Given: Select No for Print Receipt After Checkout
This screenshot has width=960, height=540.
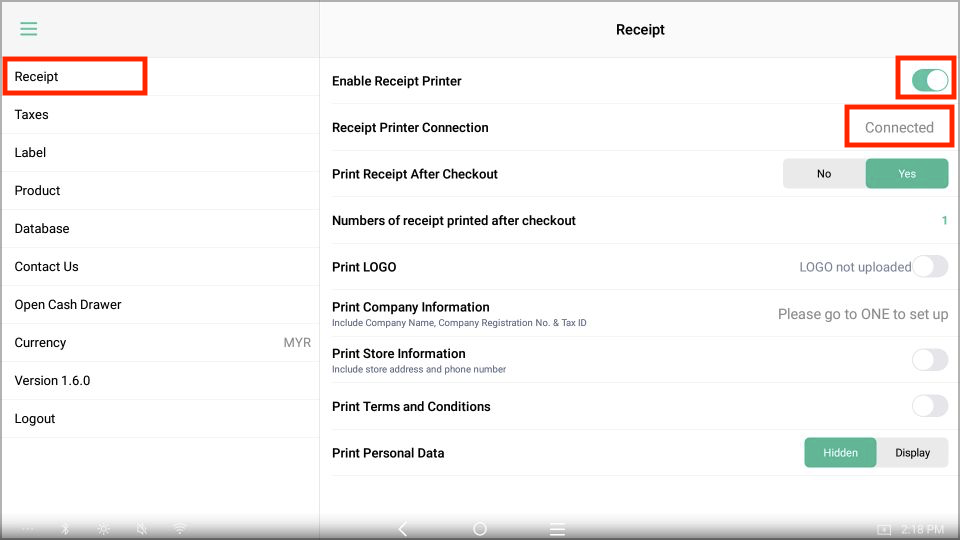Looking at the screenshot, I should 824,174.
